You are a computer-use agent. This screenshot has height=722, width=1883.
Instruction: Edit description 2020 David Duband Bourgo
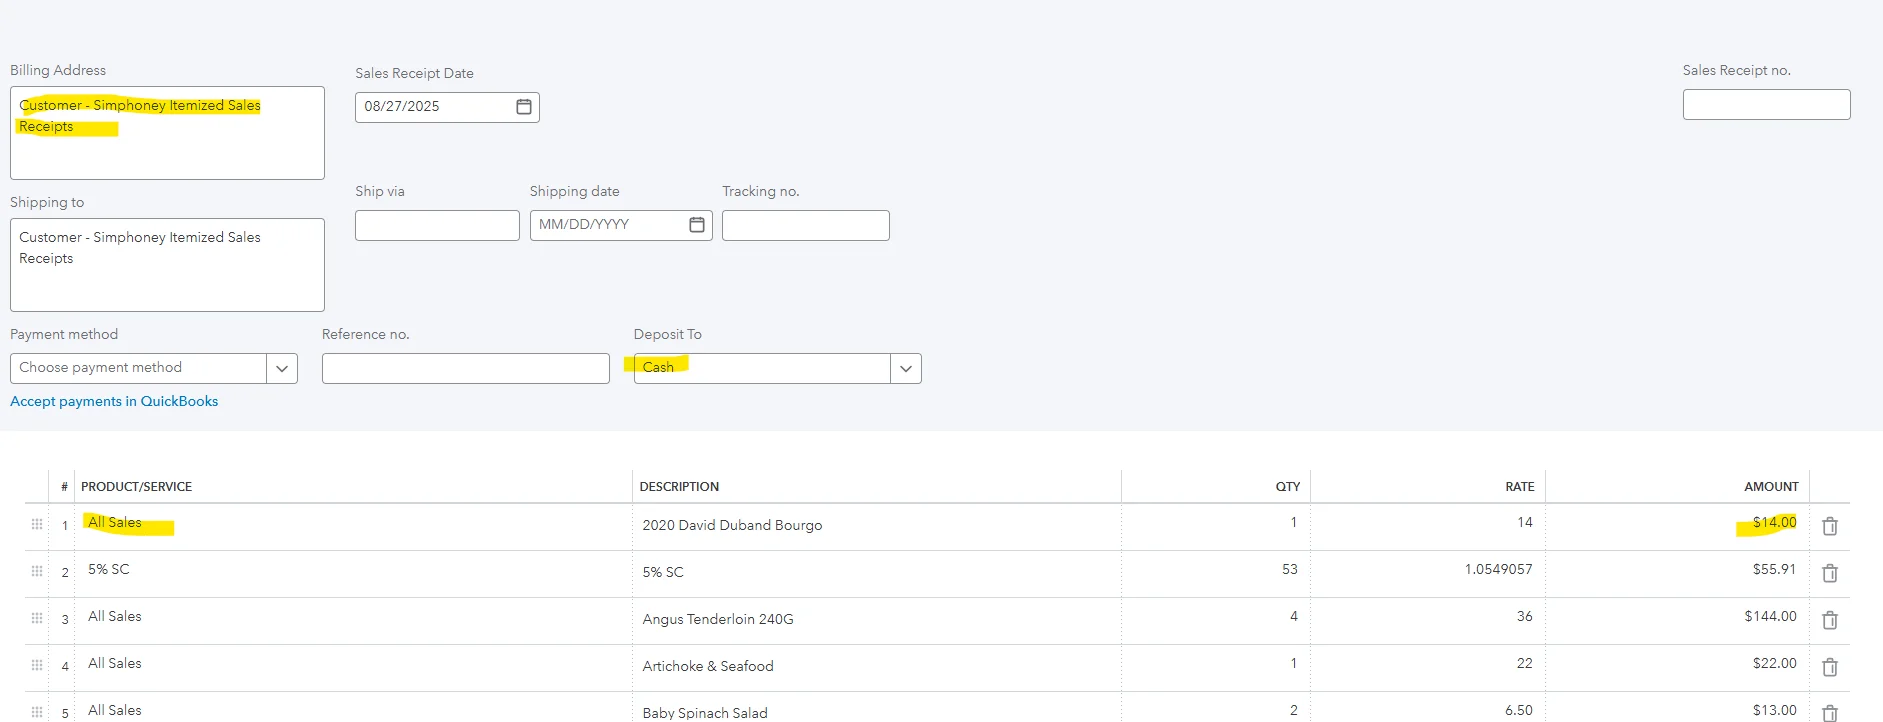(x=876, y=526)
